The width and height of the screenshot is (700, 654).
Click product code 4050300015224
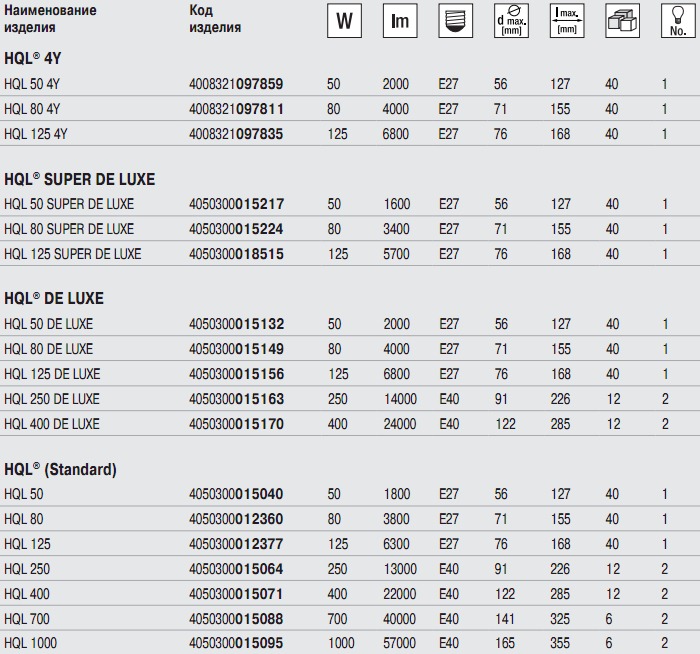pyautogui.click(x=236, y=229)
